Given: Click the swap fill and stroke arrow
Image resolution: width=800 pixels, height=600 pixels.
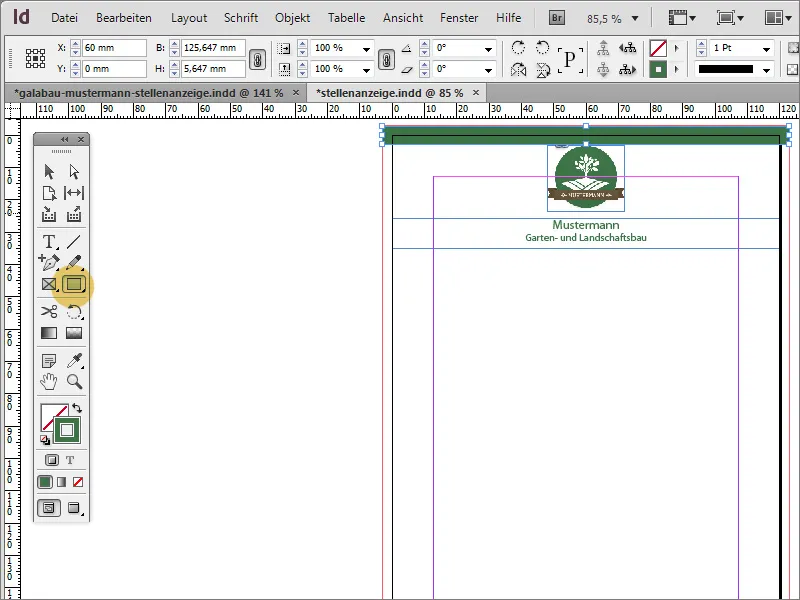Looking at the screenshot, I should [x=77, y=408].
